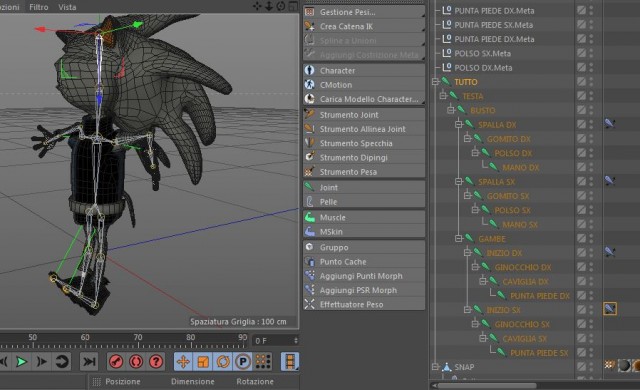Toggle the Rotation key icon
Screen dimensions: 640x390
[x=223, y=361]
